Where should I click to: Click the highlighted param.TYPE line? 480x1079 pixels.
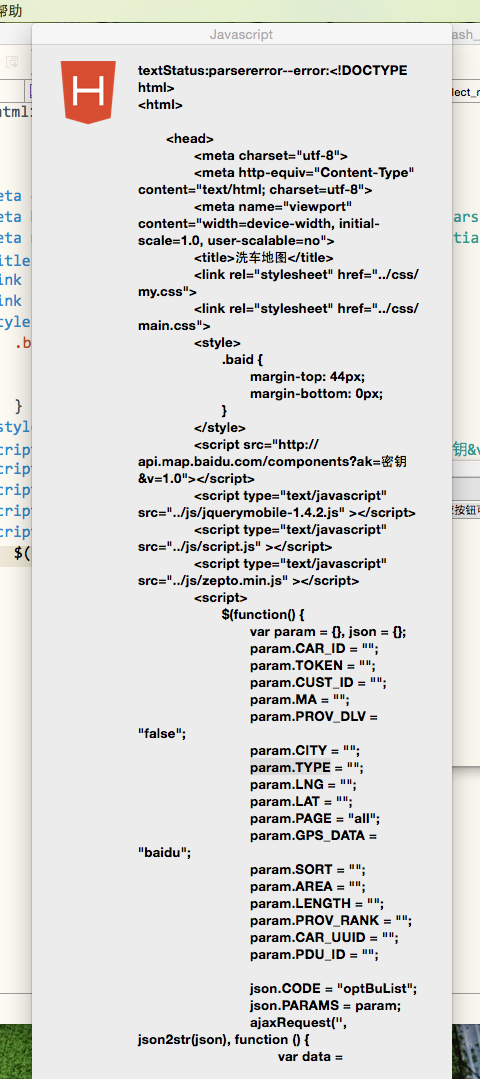[x=307, y=767]
